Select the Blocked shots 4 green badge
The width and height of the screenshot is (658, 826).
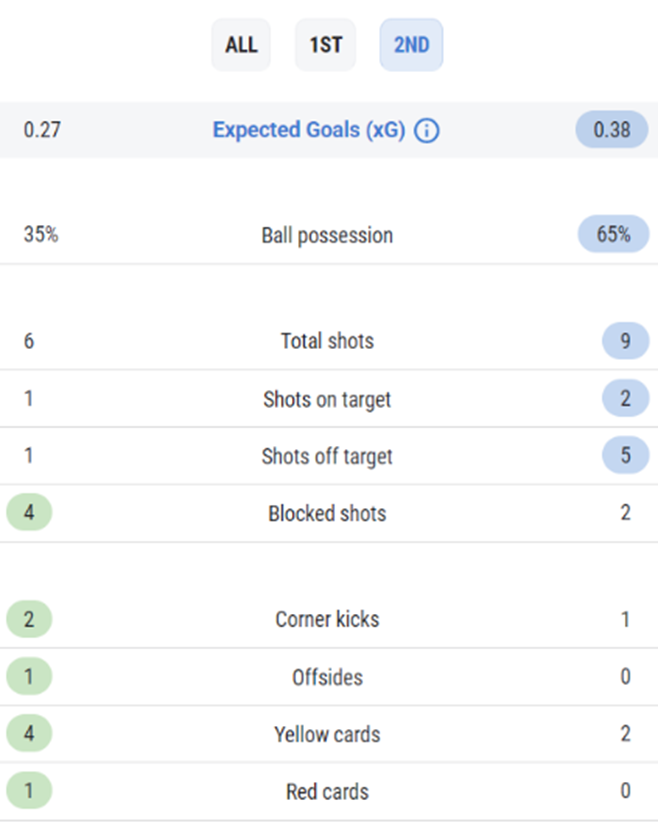tap(29, 513)
